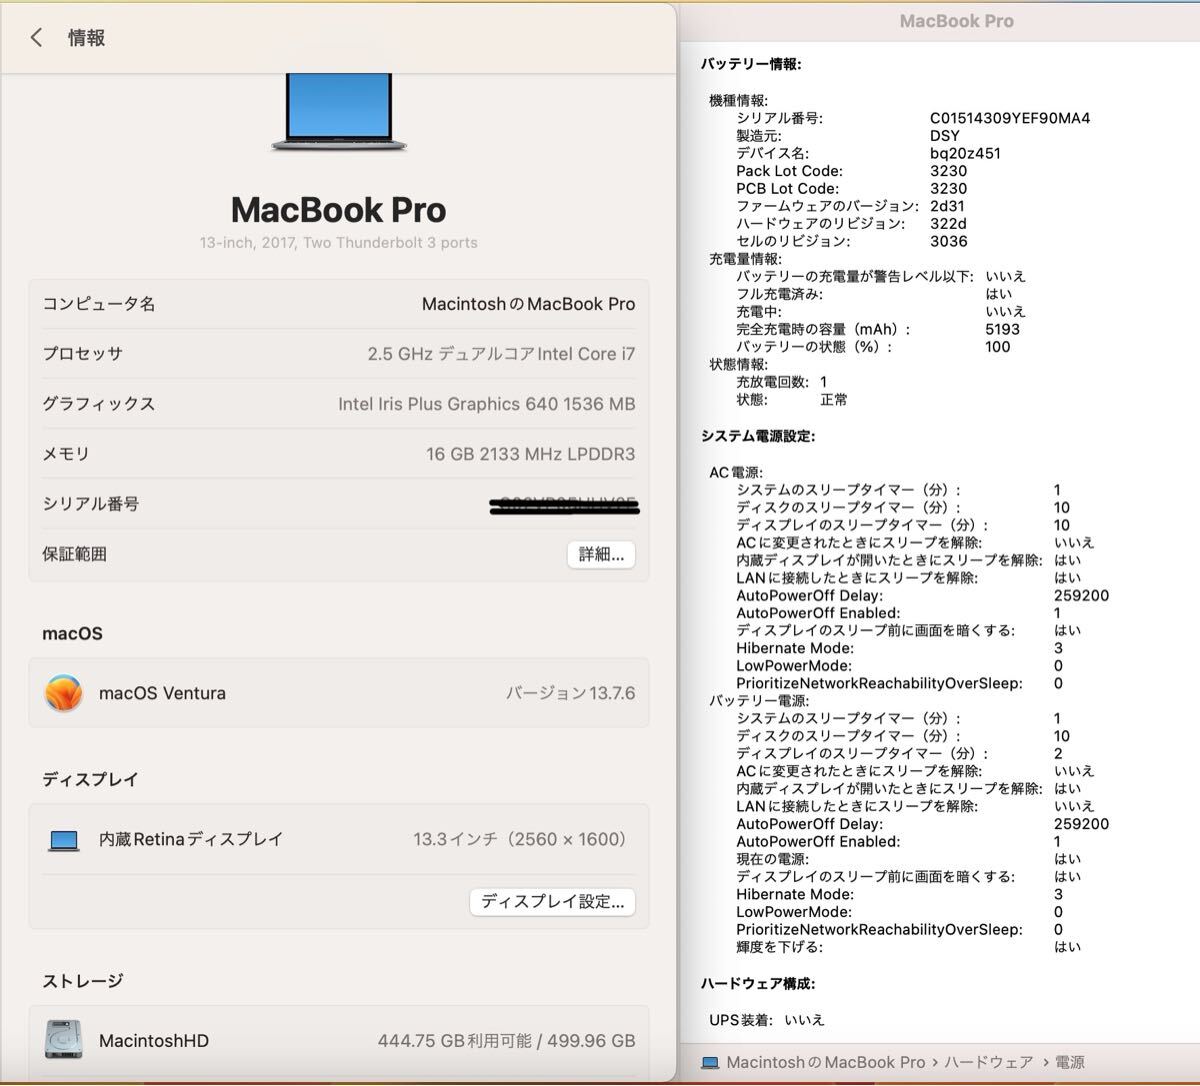Click the computer name value MacintoshのMacBook Pro

(x=528, y=304)
